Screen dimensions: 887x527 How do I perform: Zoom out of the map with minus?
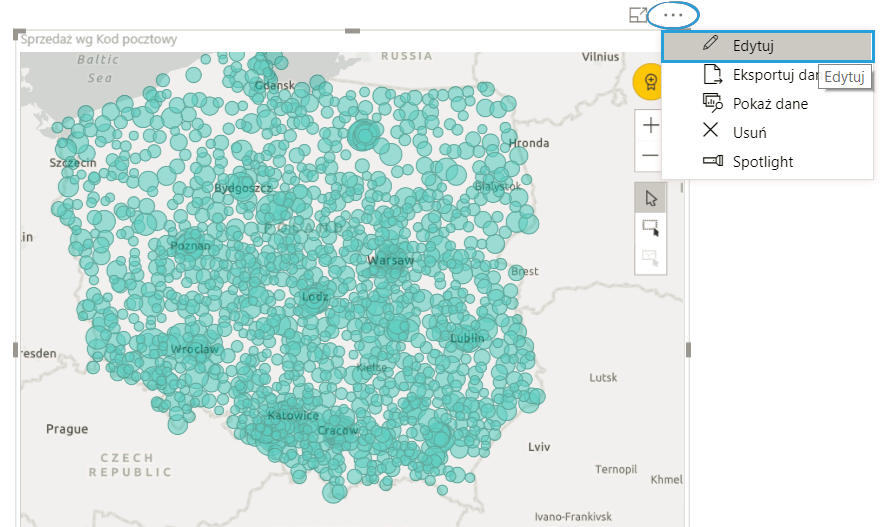[650, 155]
